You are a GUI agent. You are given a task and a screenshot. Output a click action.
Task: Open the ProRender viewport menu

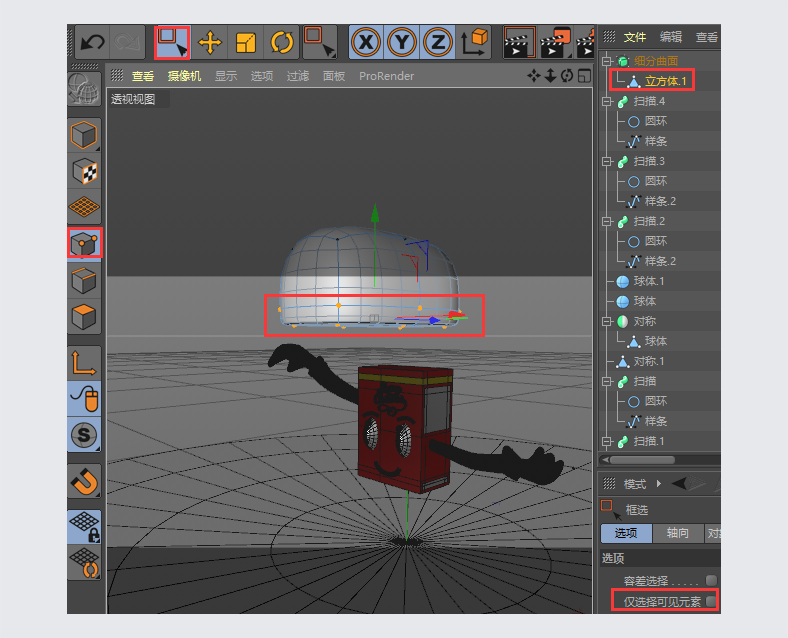(386, 76)
